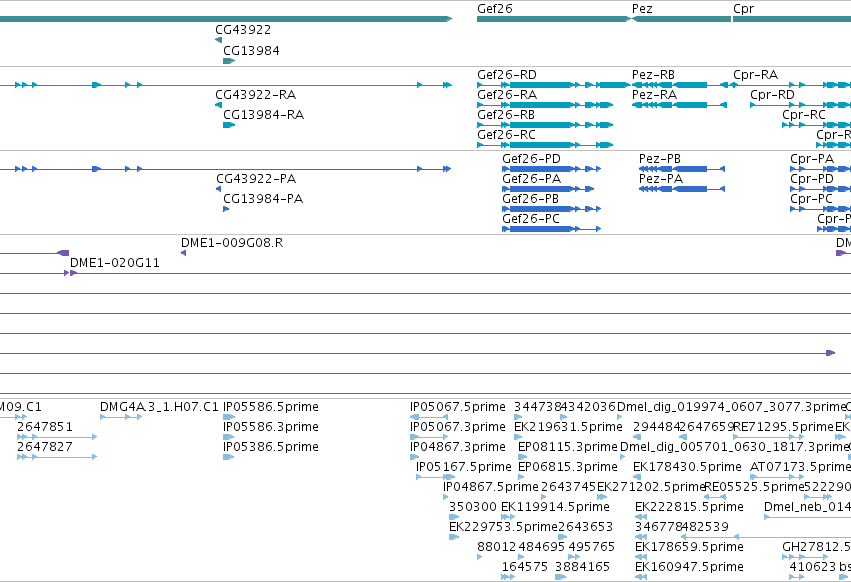This screenshot has height=582, width=851.
Task: Click transcript label Pez-RA
Action: coord(655,95)
